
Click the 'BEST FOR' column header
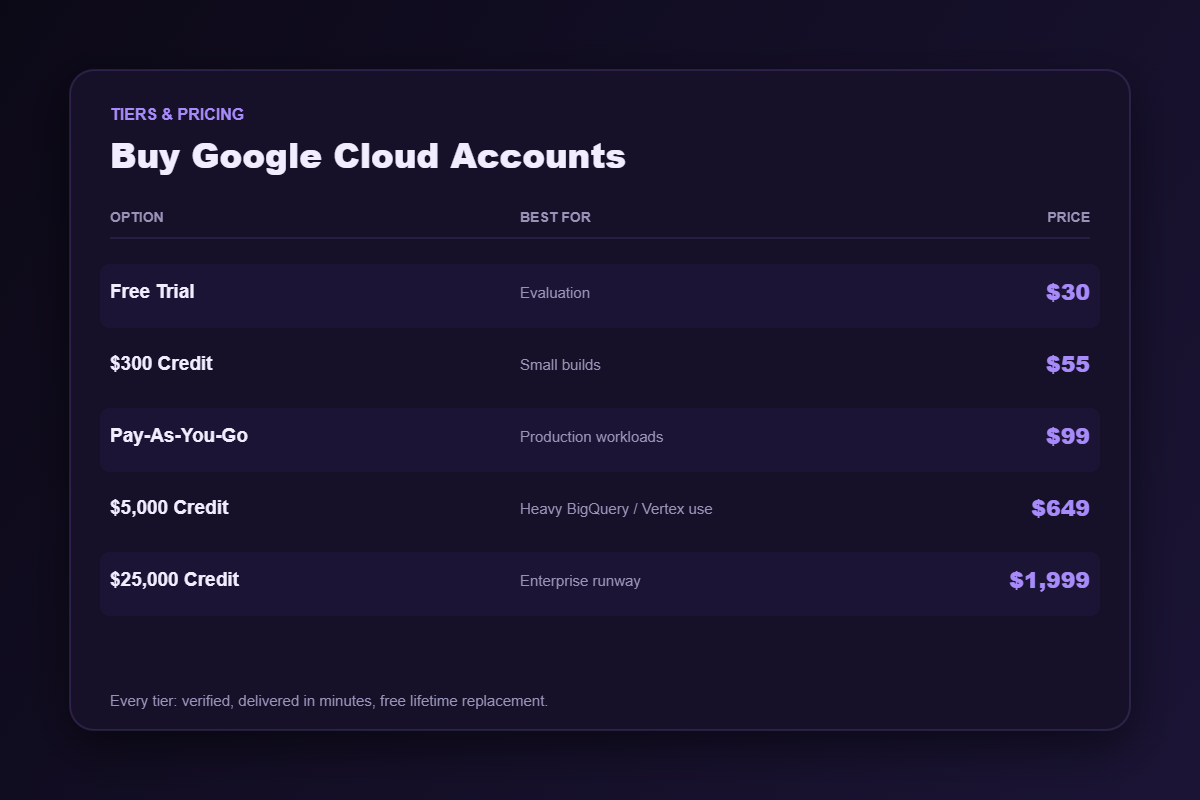pos(555,217)
